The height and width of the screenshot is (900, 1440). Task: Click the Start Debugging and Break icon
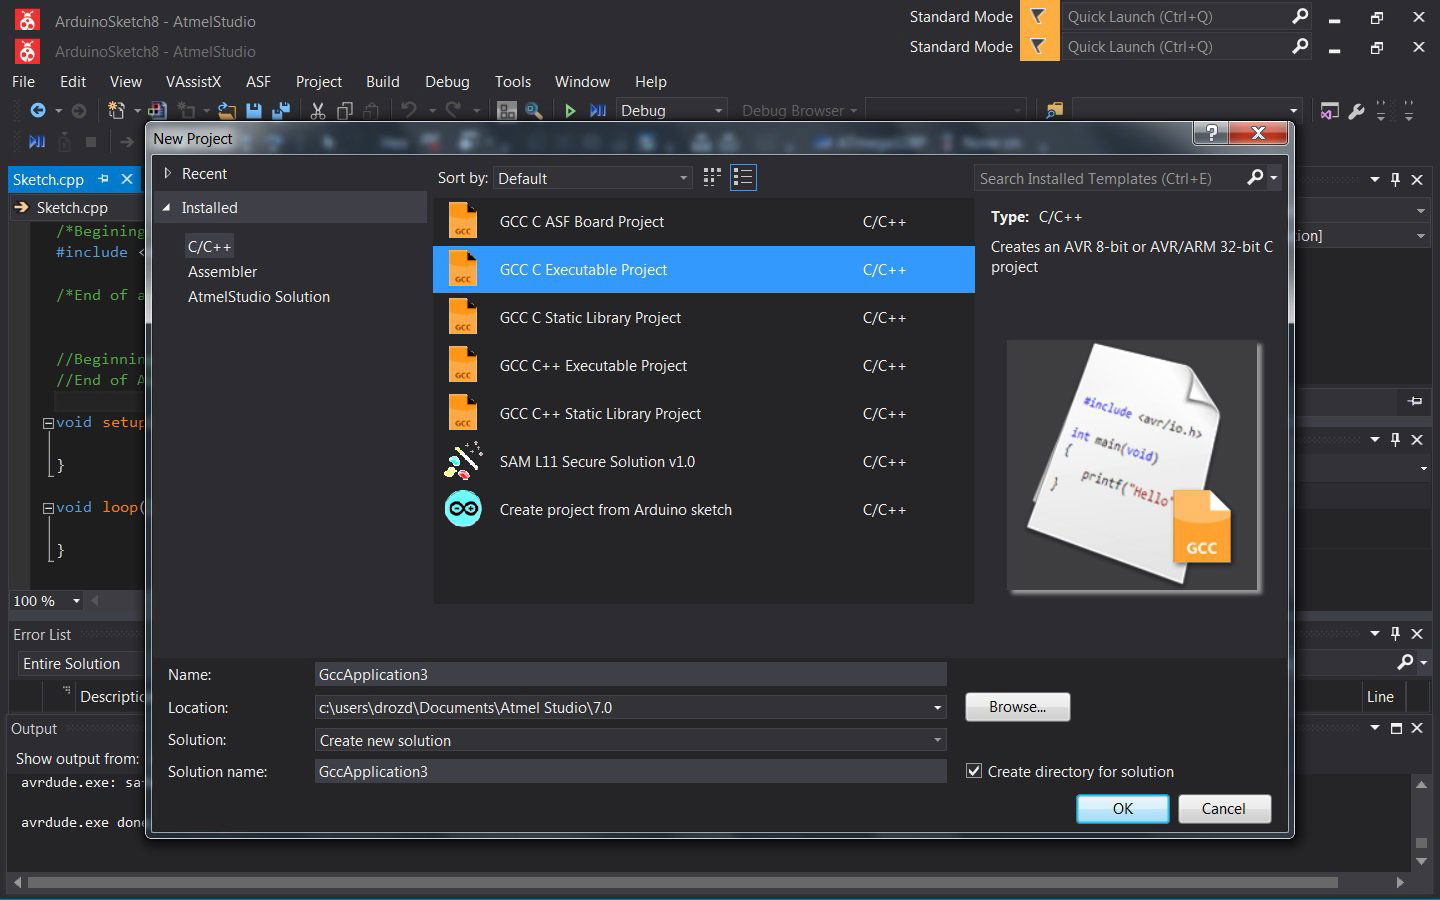click(598, 110)
